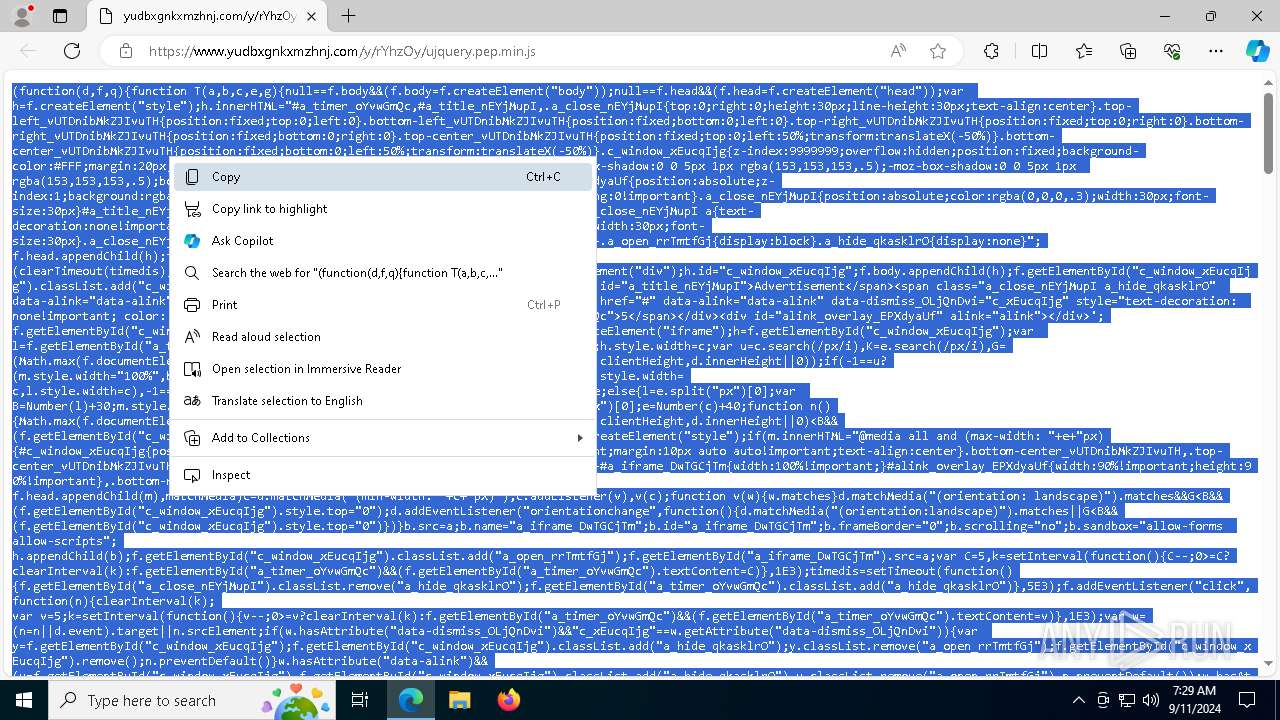Choose Copy from context menu

click(384, 177)
